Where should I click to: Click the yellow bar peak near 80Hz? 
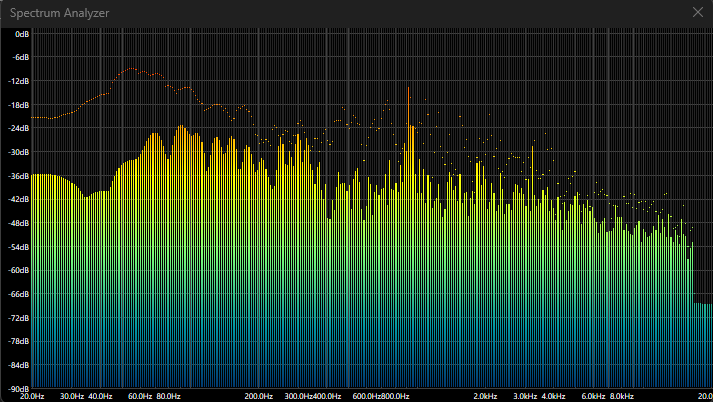coord(181,130)
